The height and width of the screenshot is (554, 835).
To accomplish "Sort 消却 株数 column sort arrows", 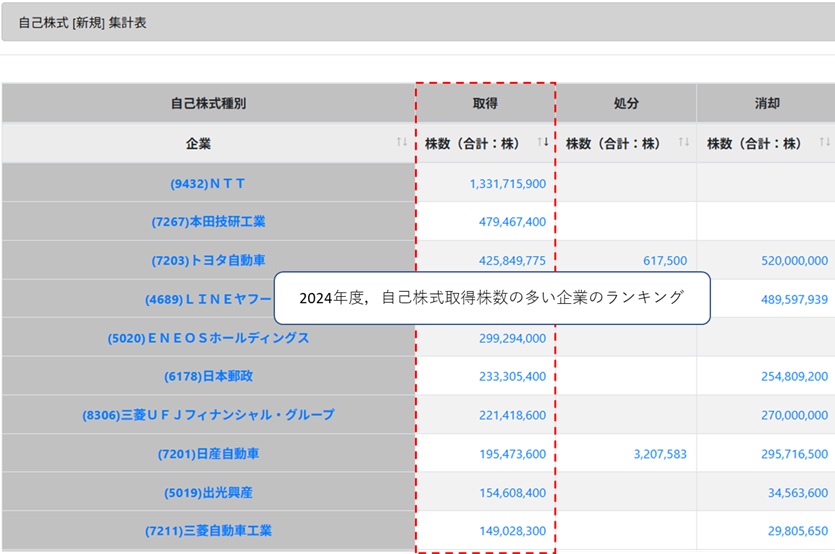I will click(825, 142).
